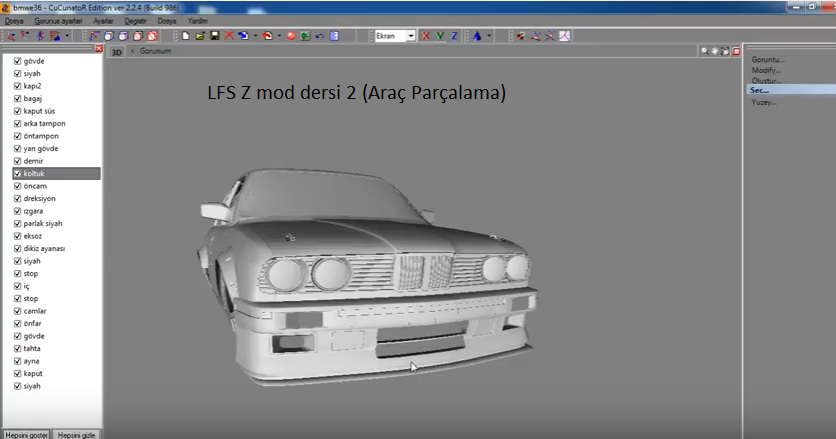Click the blue cone pivot icon
Screen dimensions: 836x439
tap(477, 36)
